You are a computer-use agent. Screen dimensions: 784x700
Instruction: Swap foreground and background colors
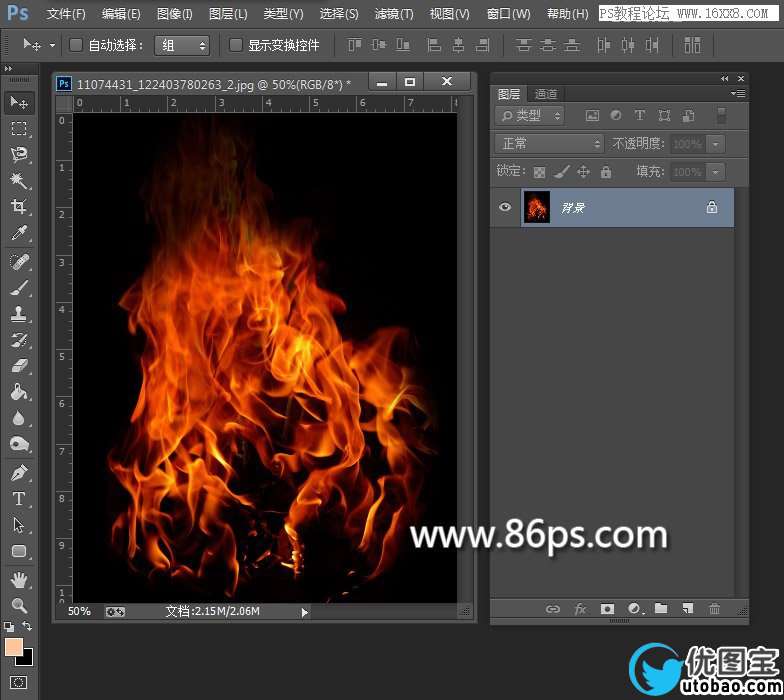point(27,626)
